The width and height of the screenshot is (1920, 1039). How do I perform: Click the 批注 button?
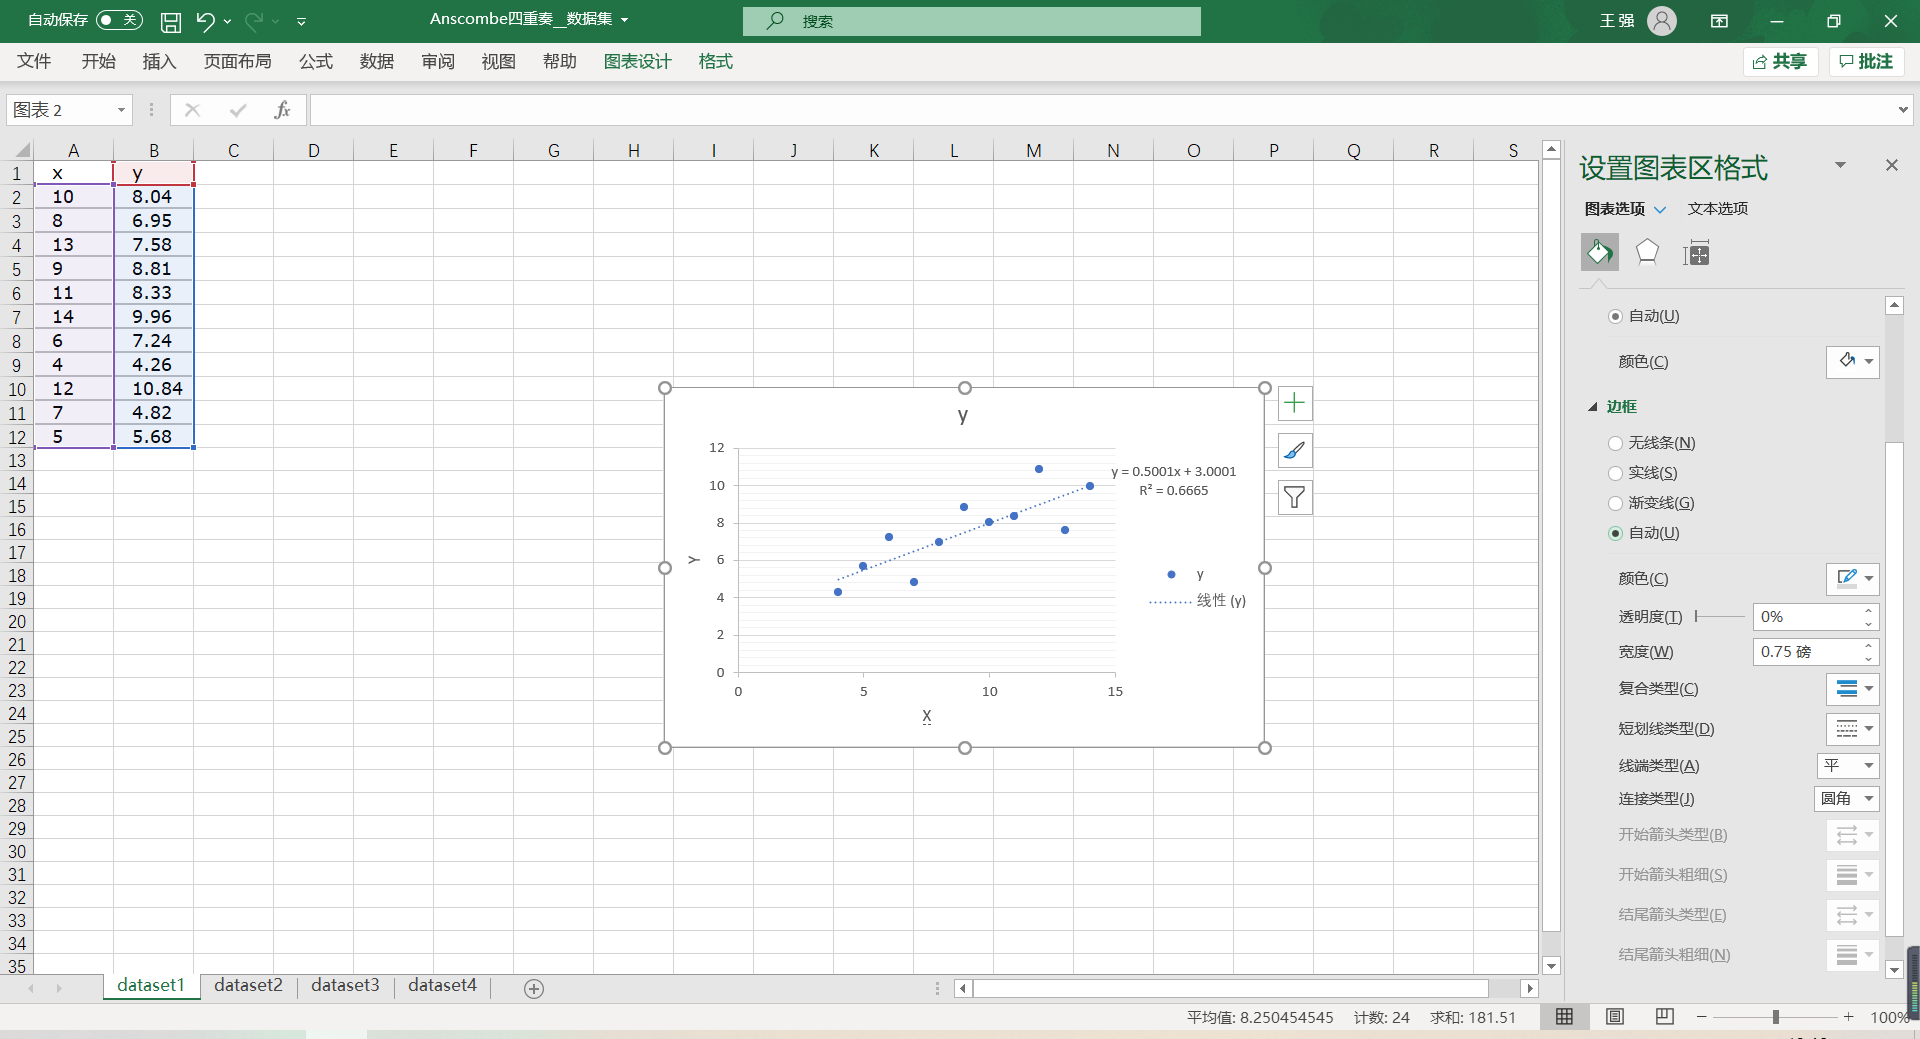1866,62
